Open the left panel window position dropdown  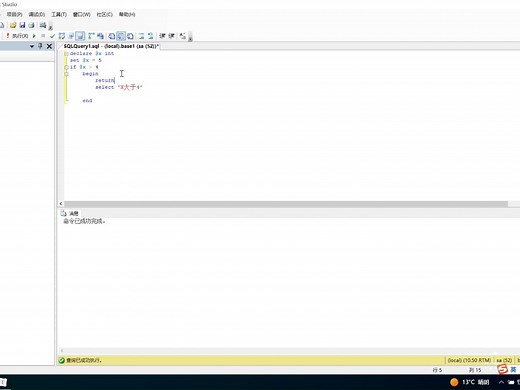pyautogui.click(x=32, y=46)
